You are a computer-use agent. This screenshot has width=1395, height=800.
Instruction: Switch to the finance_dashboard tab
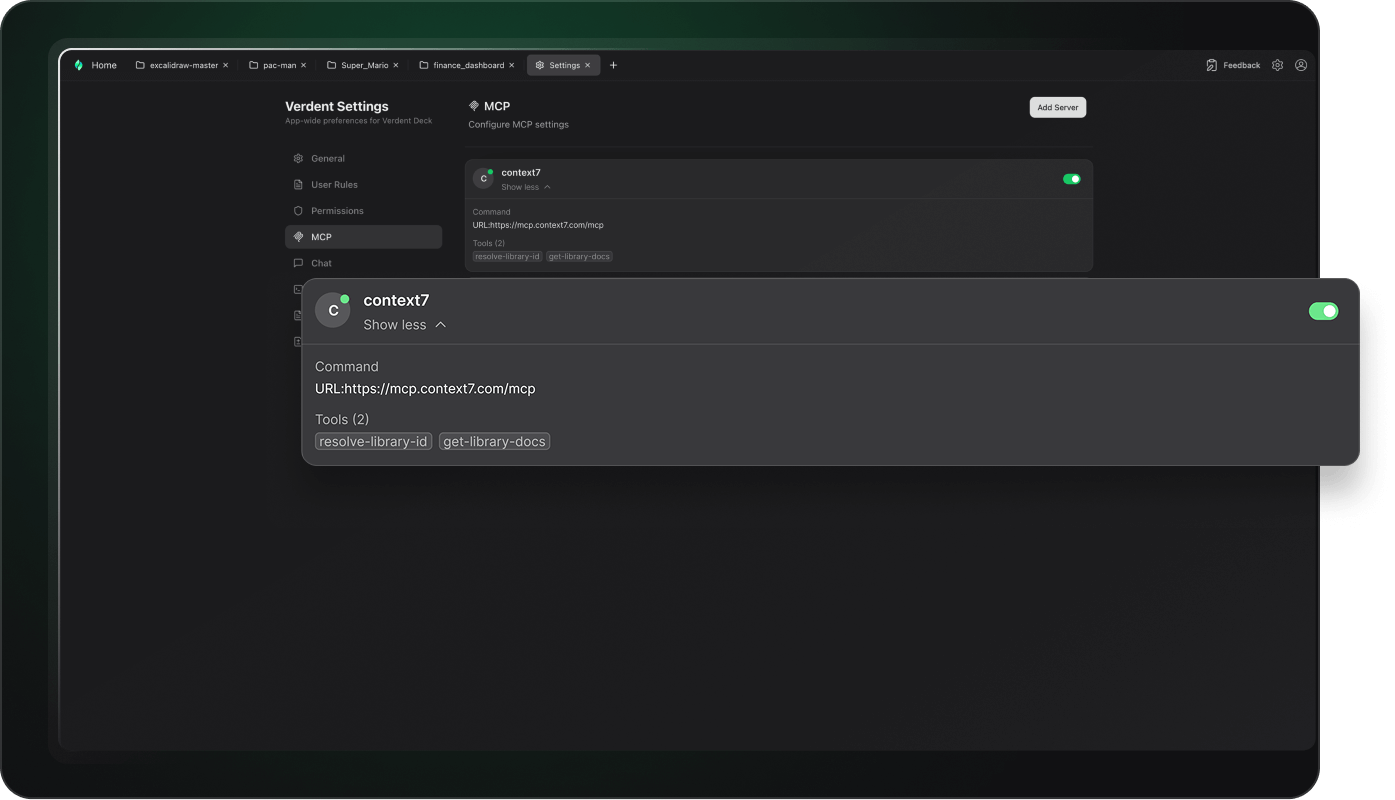coord(467,65)
